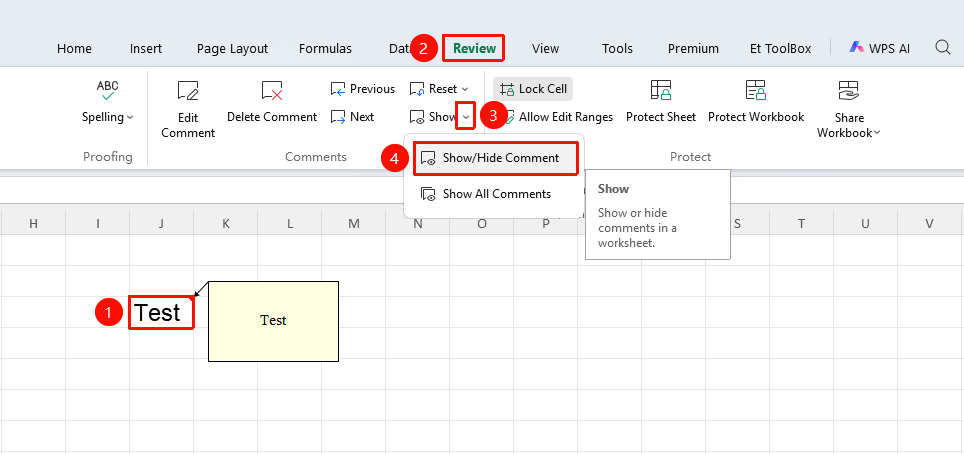
Task: Select column header M
Action: pos(354,223)
